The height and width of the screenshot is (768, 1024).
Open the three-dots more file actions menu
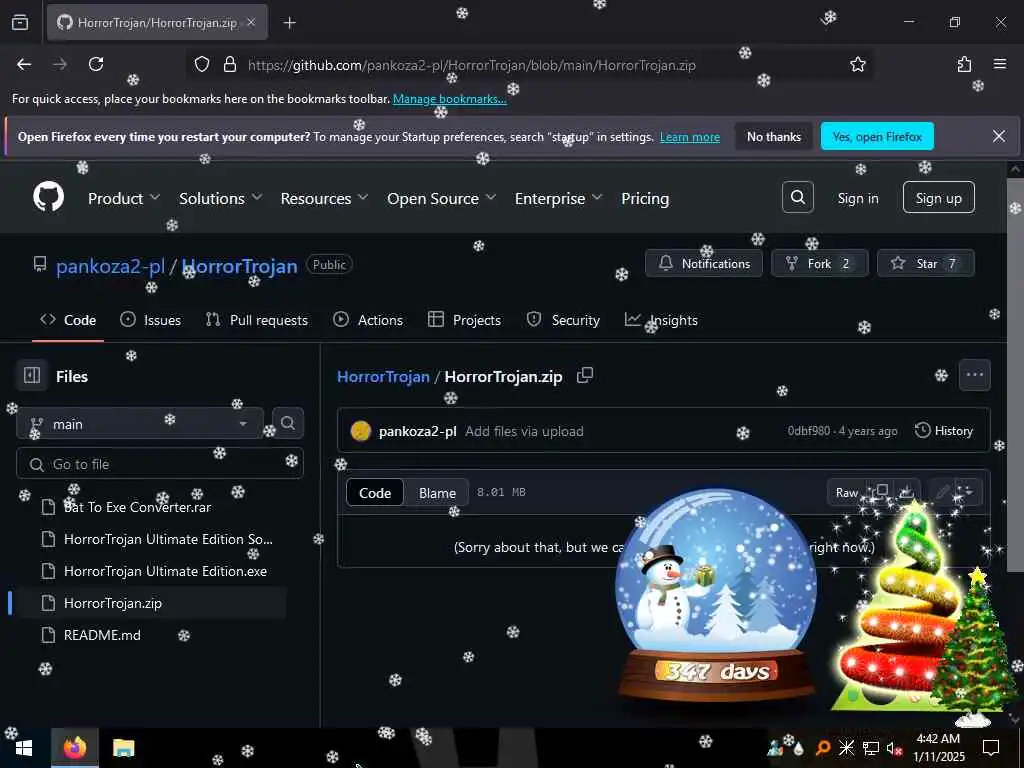click(974, 375)
